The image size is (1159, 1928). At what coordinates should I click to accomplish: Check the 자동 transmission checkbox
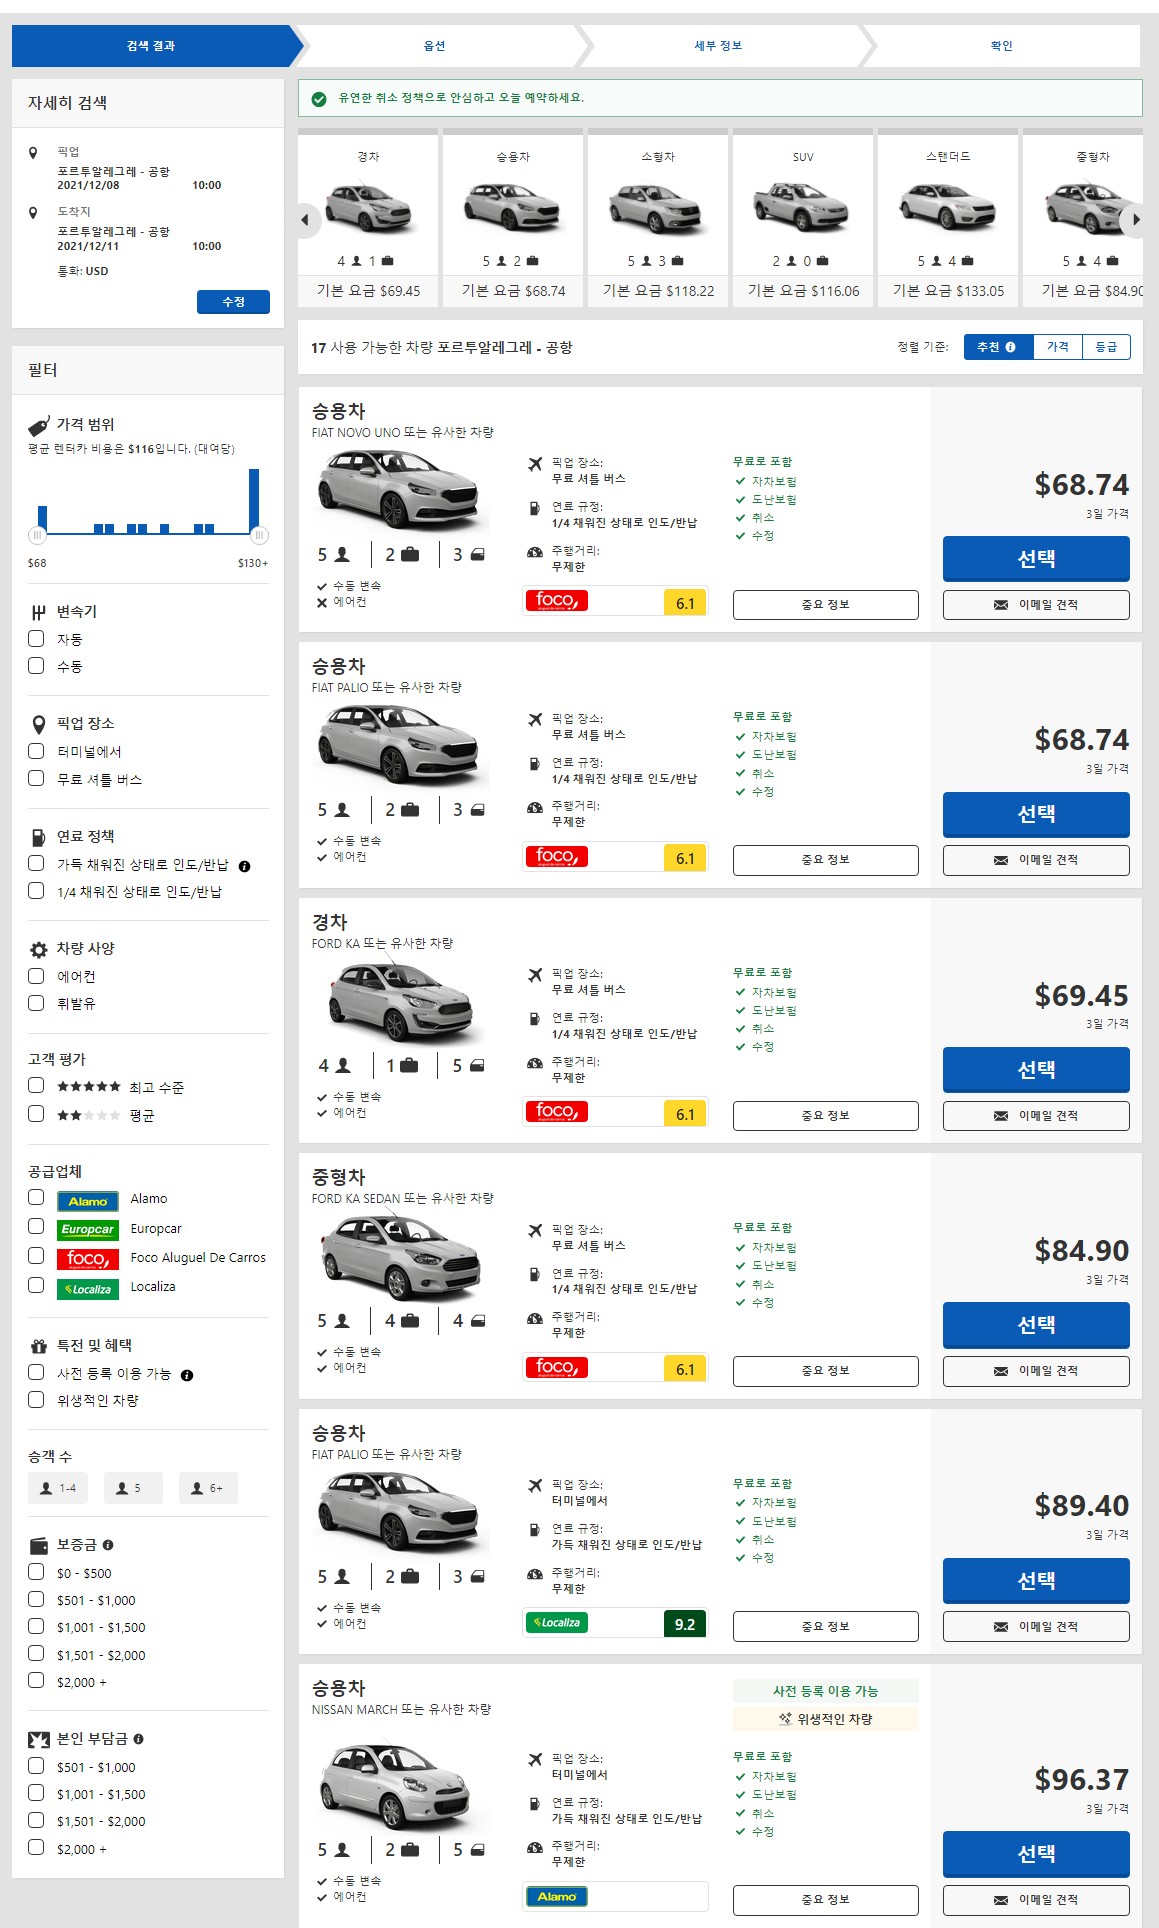click(36, 638)
